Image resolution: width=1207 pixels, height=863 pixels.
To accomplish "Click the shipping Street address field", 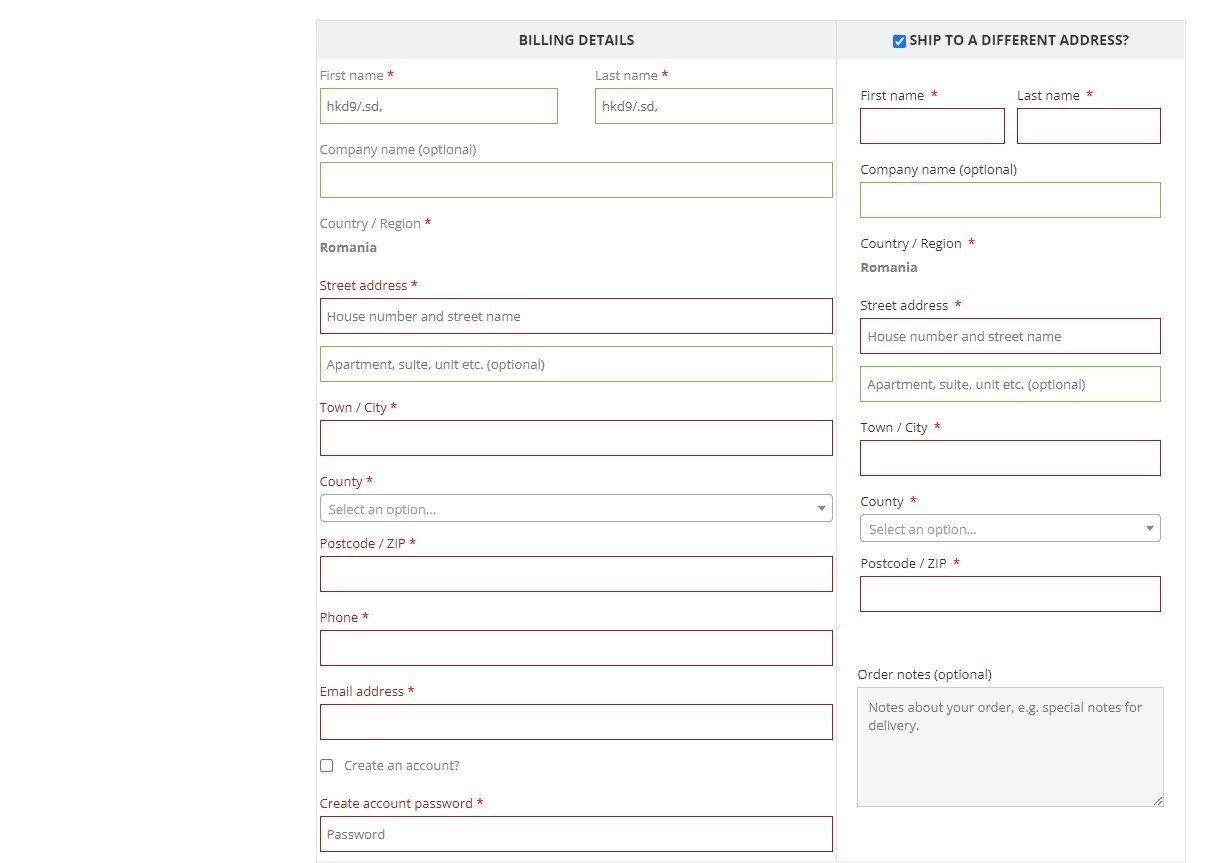I will pyautogui.click(x=1010, y=336).
